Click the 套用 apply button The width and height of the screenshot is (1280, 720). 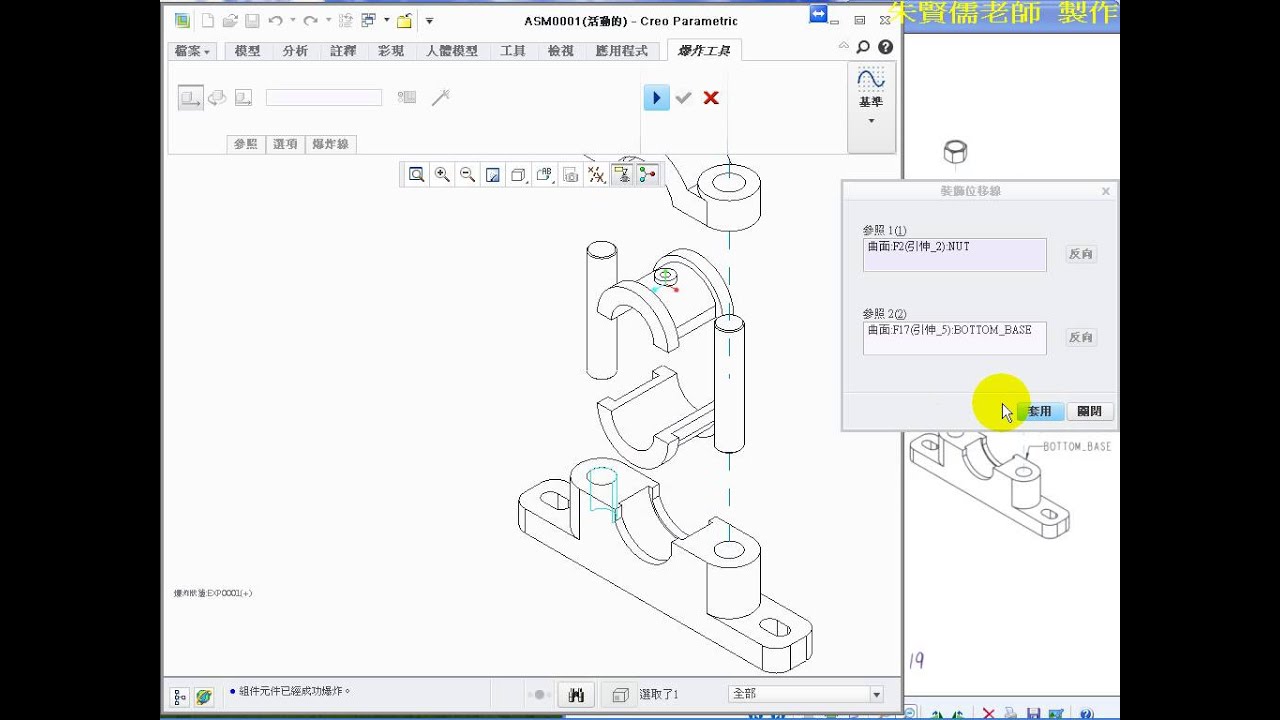[x=1038, y=411]
